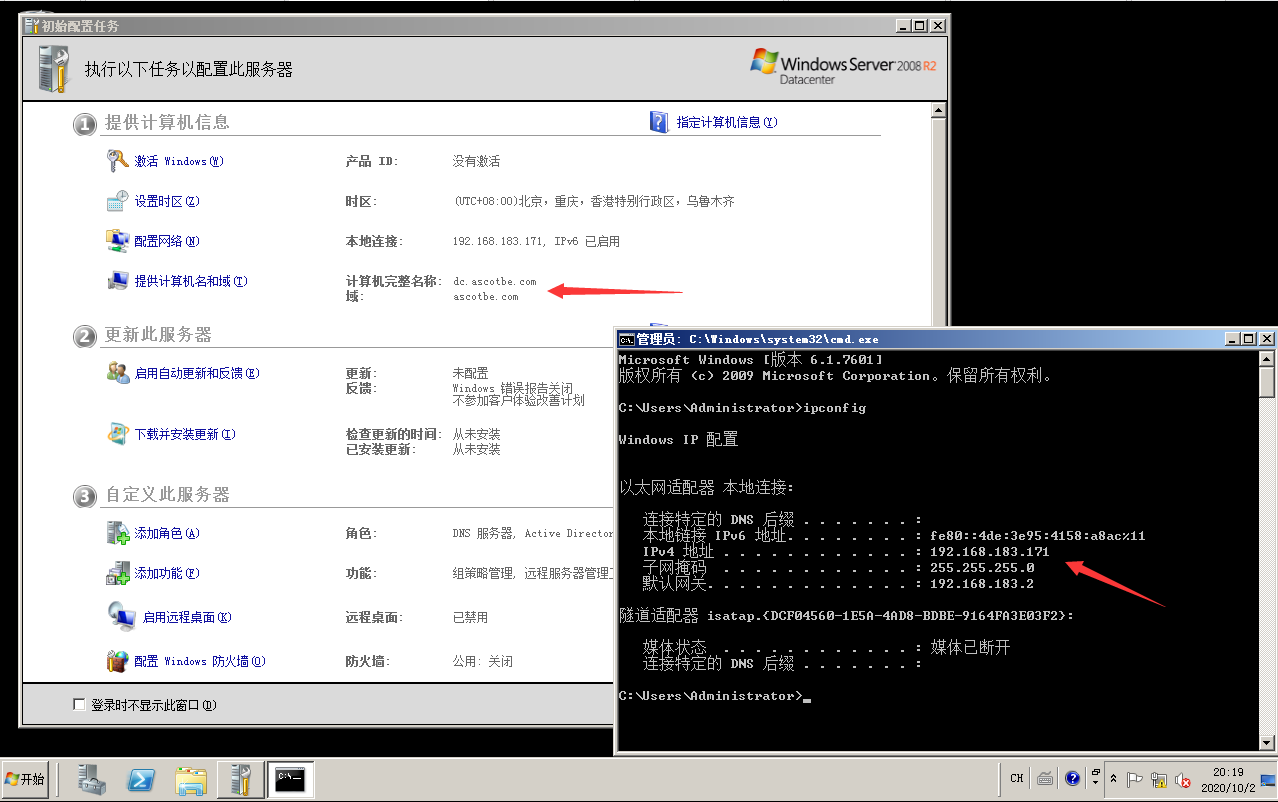
Task: Check '登录时不显示此窗口' checkbox
Action: (x=80, y=705)
